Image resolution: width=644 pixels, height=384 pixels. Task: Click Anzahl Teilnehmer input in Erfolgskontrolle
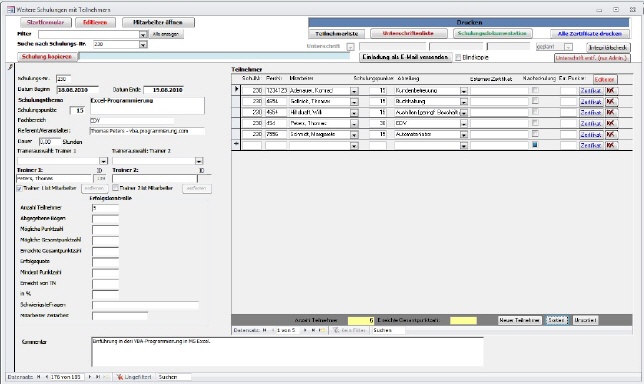106,208
